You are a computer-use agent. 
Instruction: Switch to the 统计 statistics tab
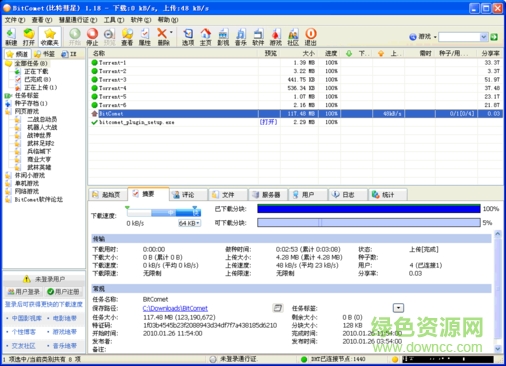pos(388,195)
